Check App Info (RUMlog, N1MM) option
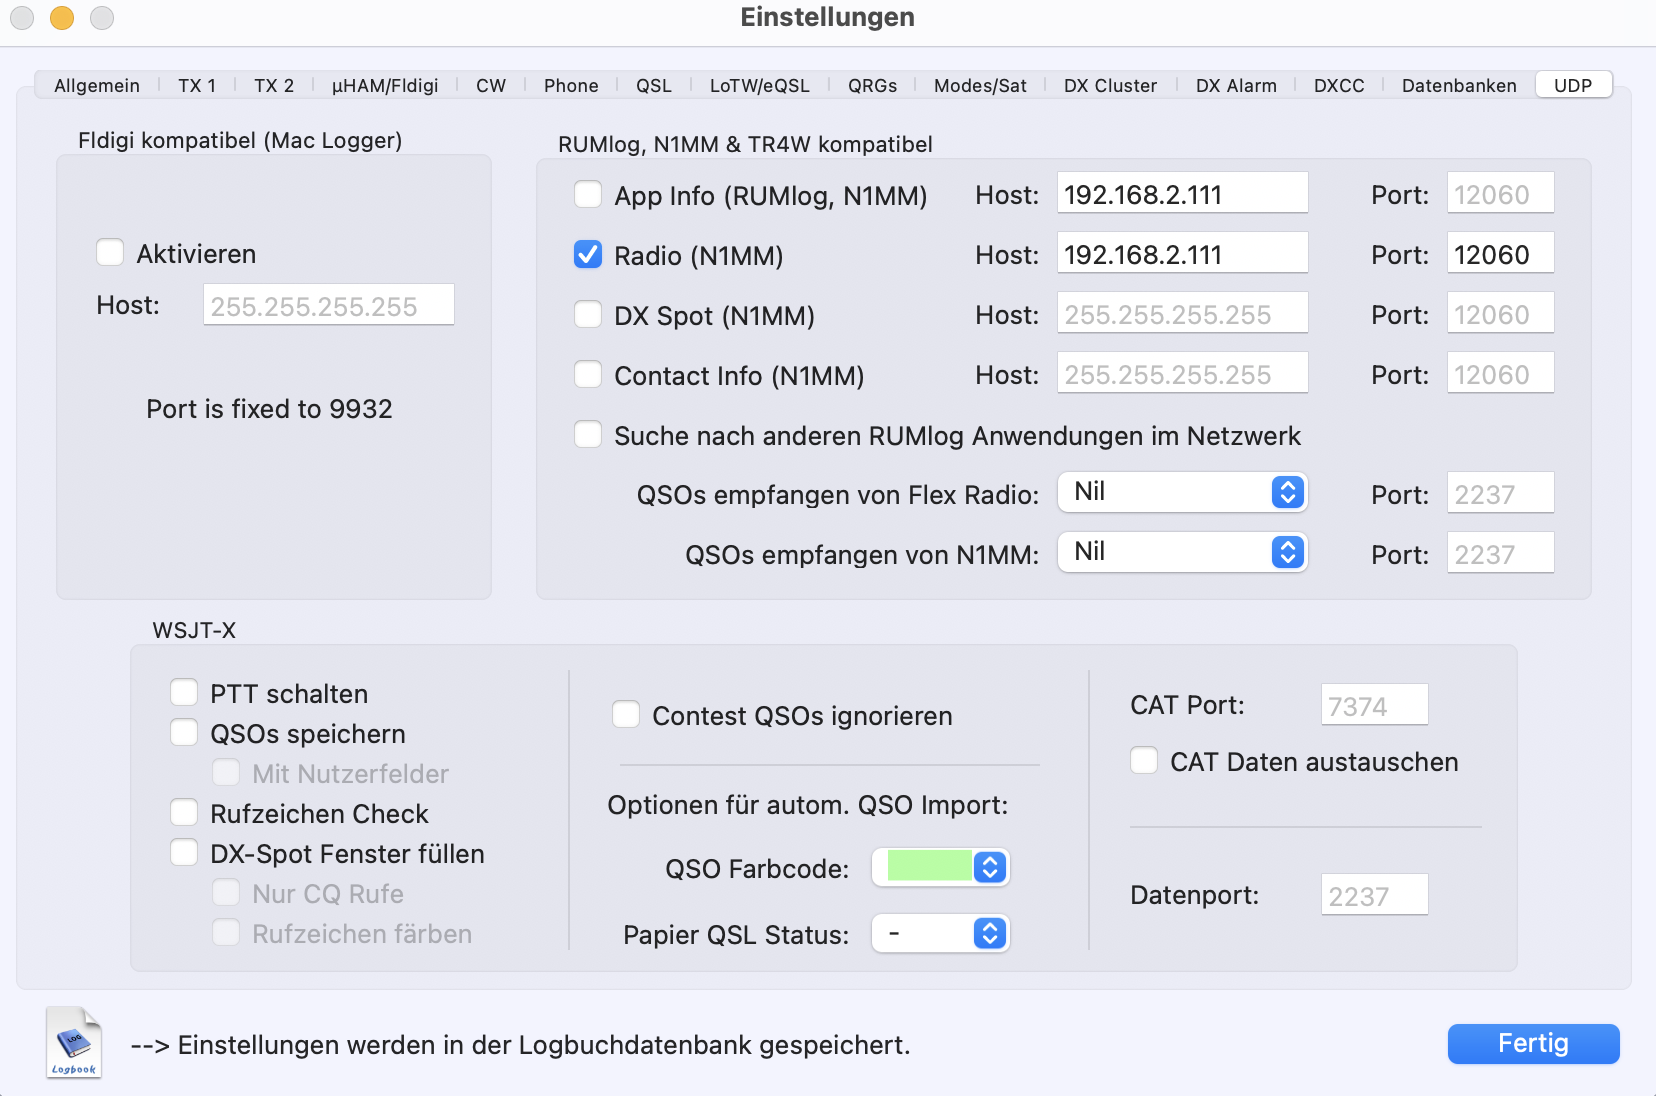This screenshot has height=1096, width=1656. click(x=588, y=194)
